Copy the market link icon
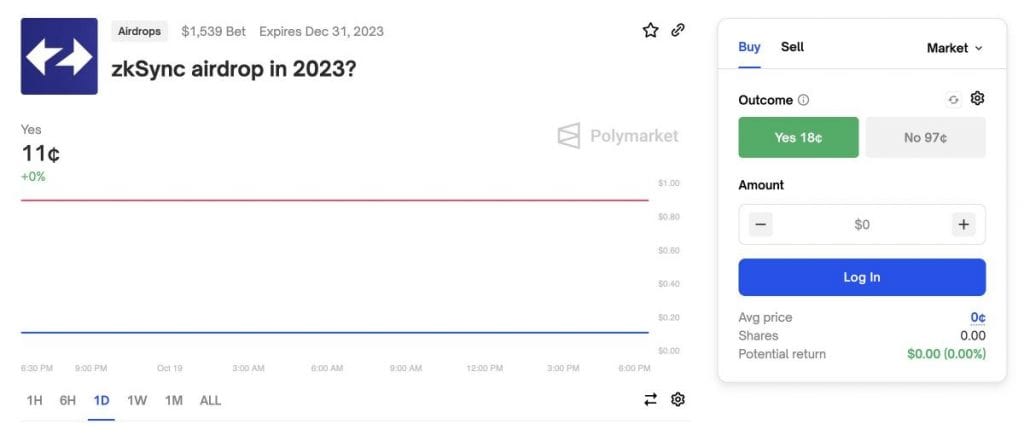The height and width of the screenshot is (436, 1024). click(x=678, y=30)
